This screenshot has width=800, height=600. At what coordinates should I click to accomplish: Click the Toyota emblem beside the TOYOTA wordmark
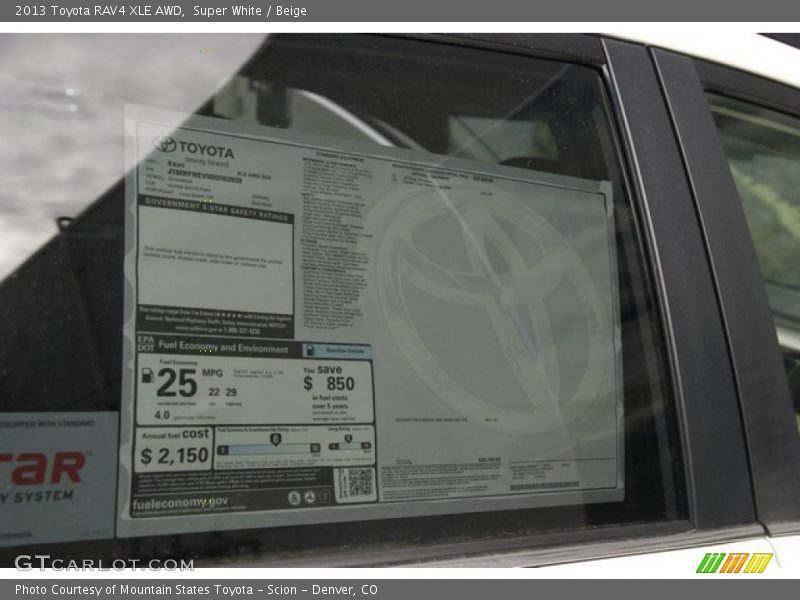pyautogui.click(x=164, y=144)
